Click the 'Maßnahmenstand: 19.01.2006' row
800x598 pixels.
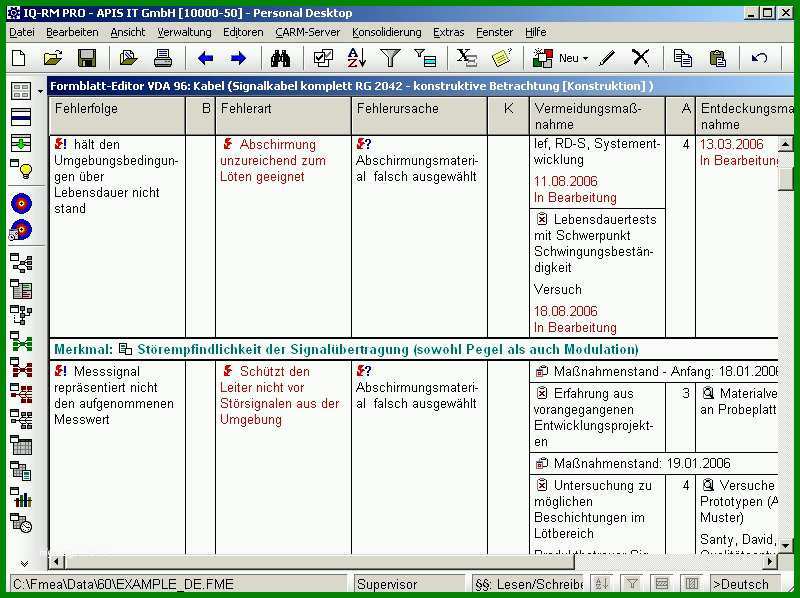pyautogui.click(x=654, y=463)
